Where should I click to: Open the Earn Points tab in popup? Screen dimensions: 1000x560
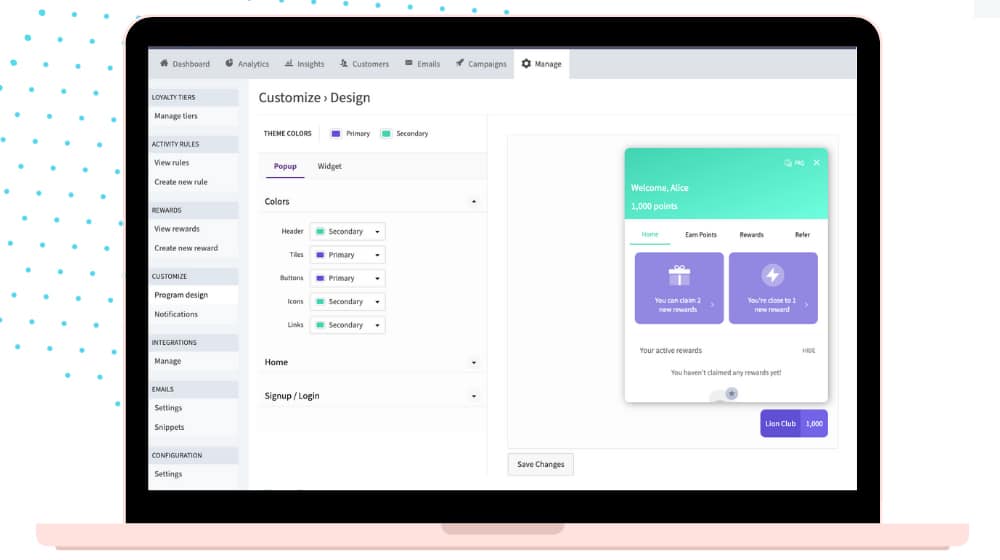(x=700, y=235)
